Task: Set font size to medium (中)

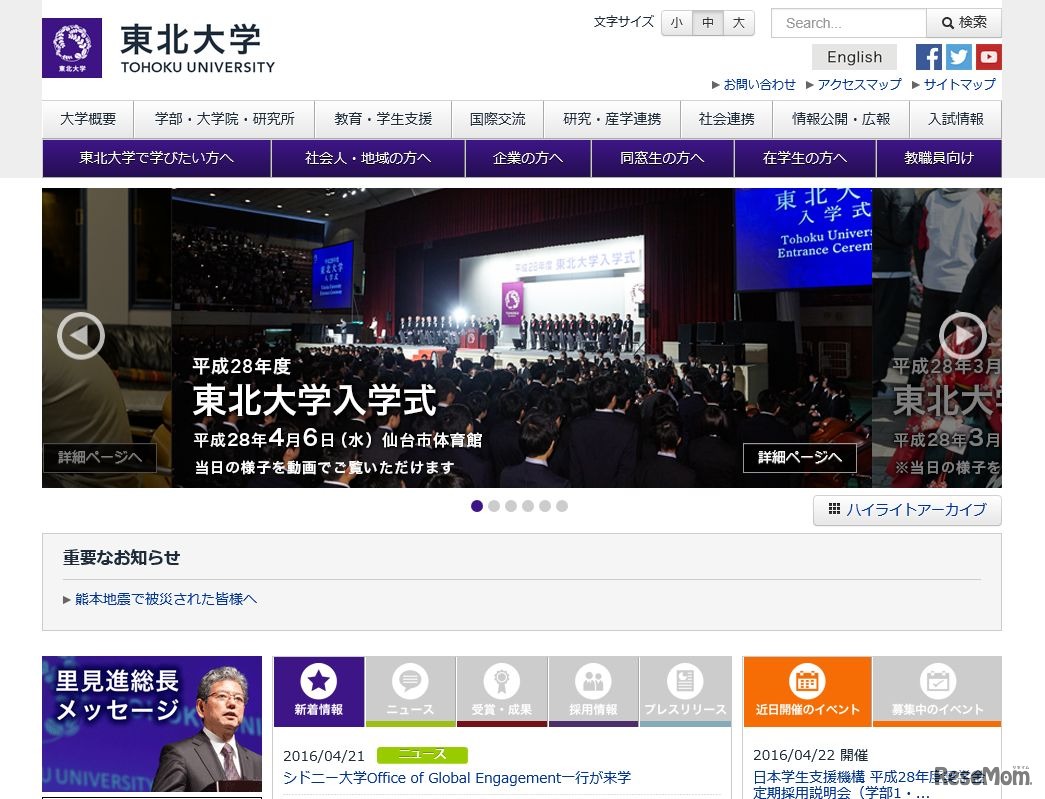Action: (x=708, y=23)
